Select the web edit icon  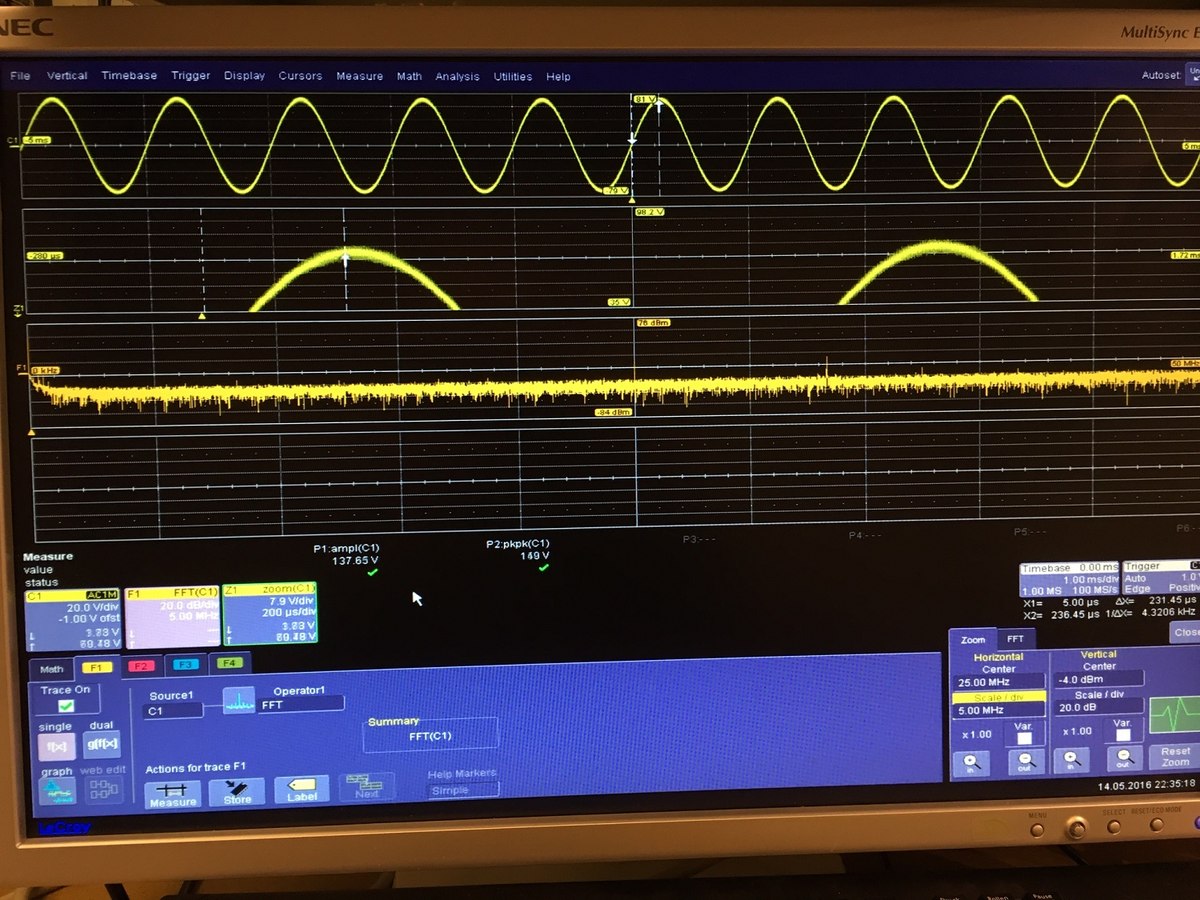pyautogui.click(x=103, y=788)
